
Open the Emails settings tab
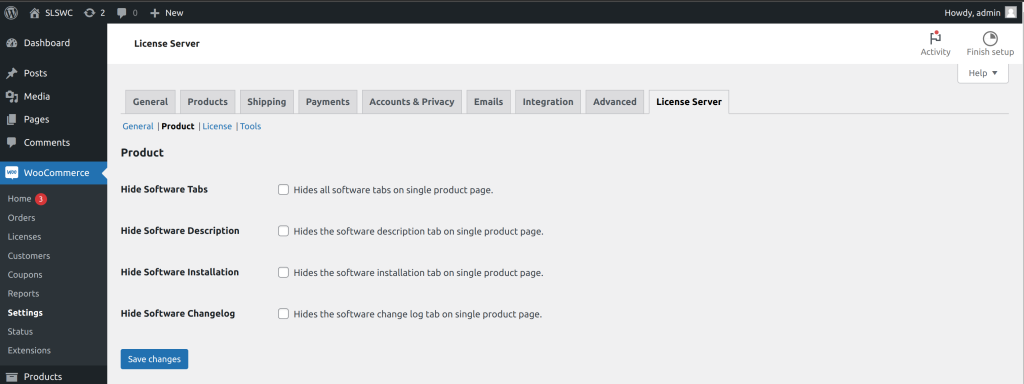click(488, 102)
